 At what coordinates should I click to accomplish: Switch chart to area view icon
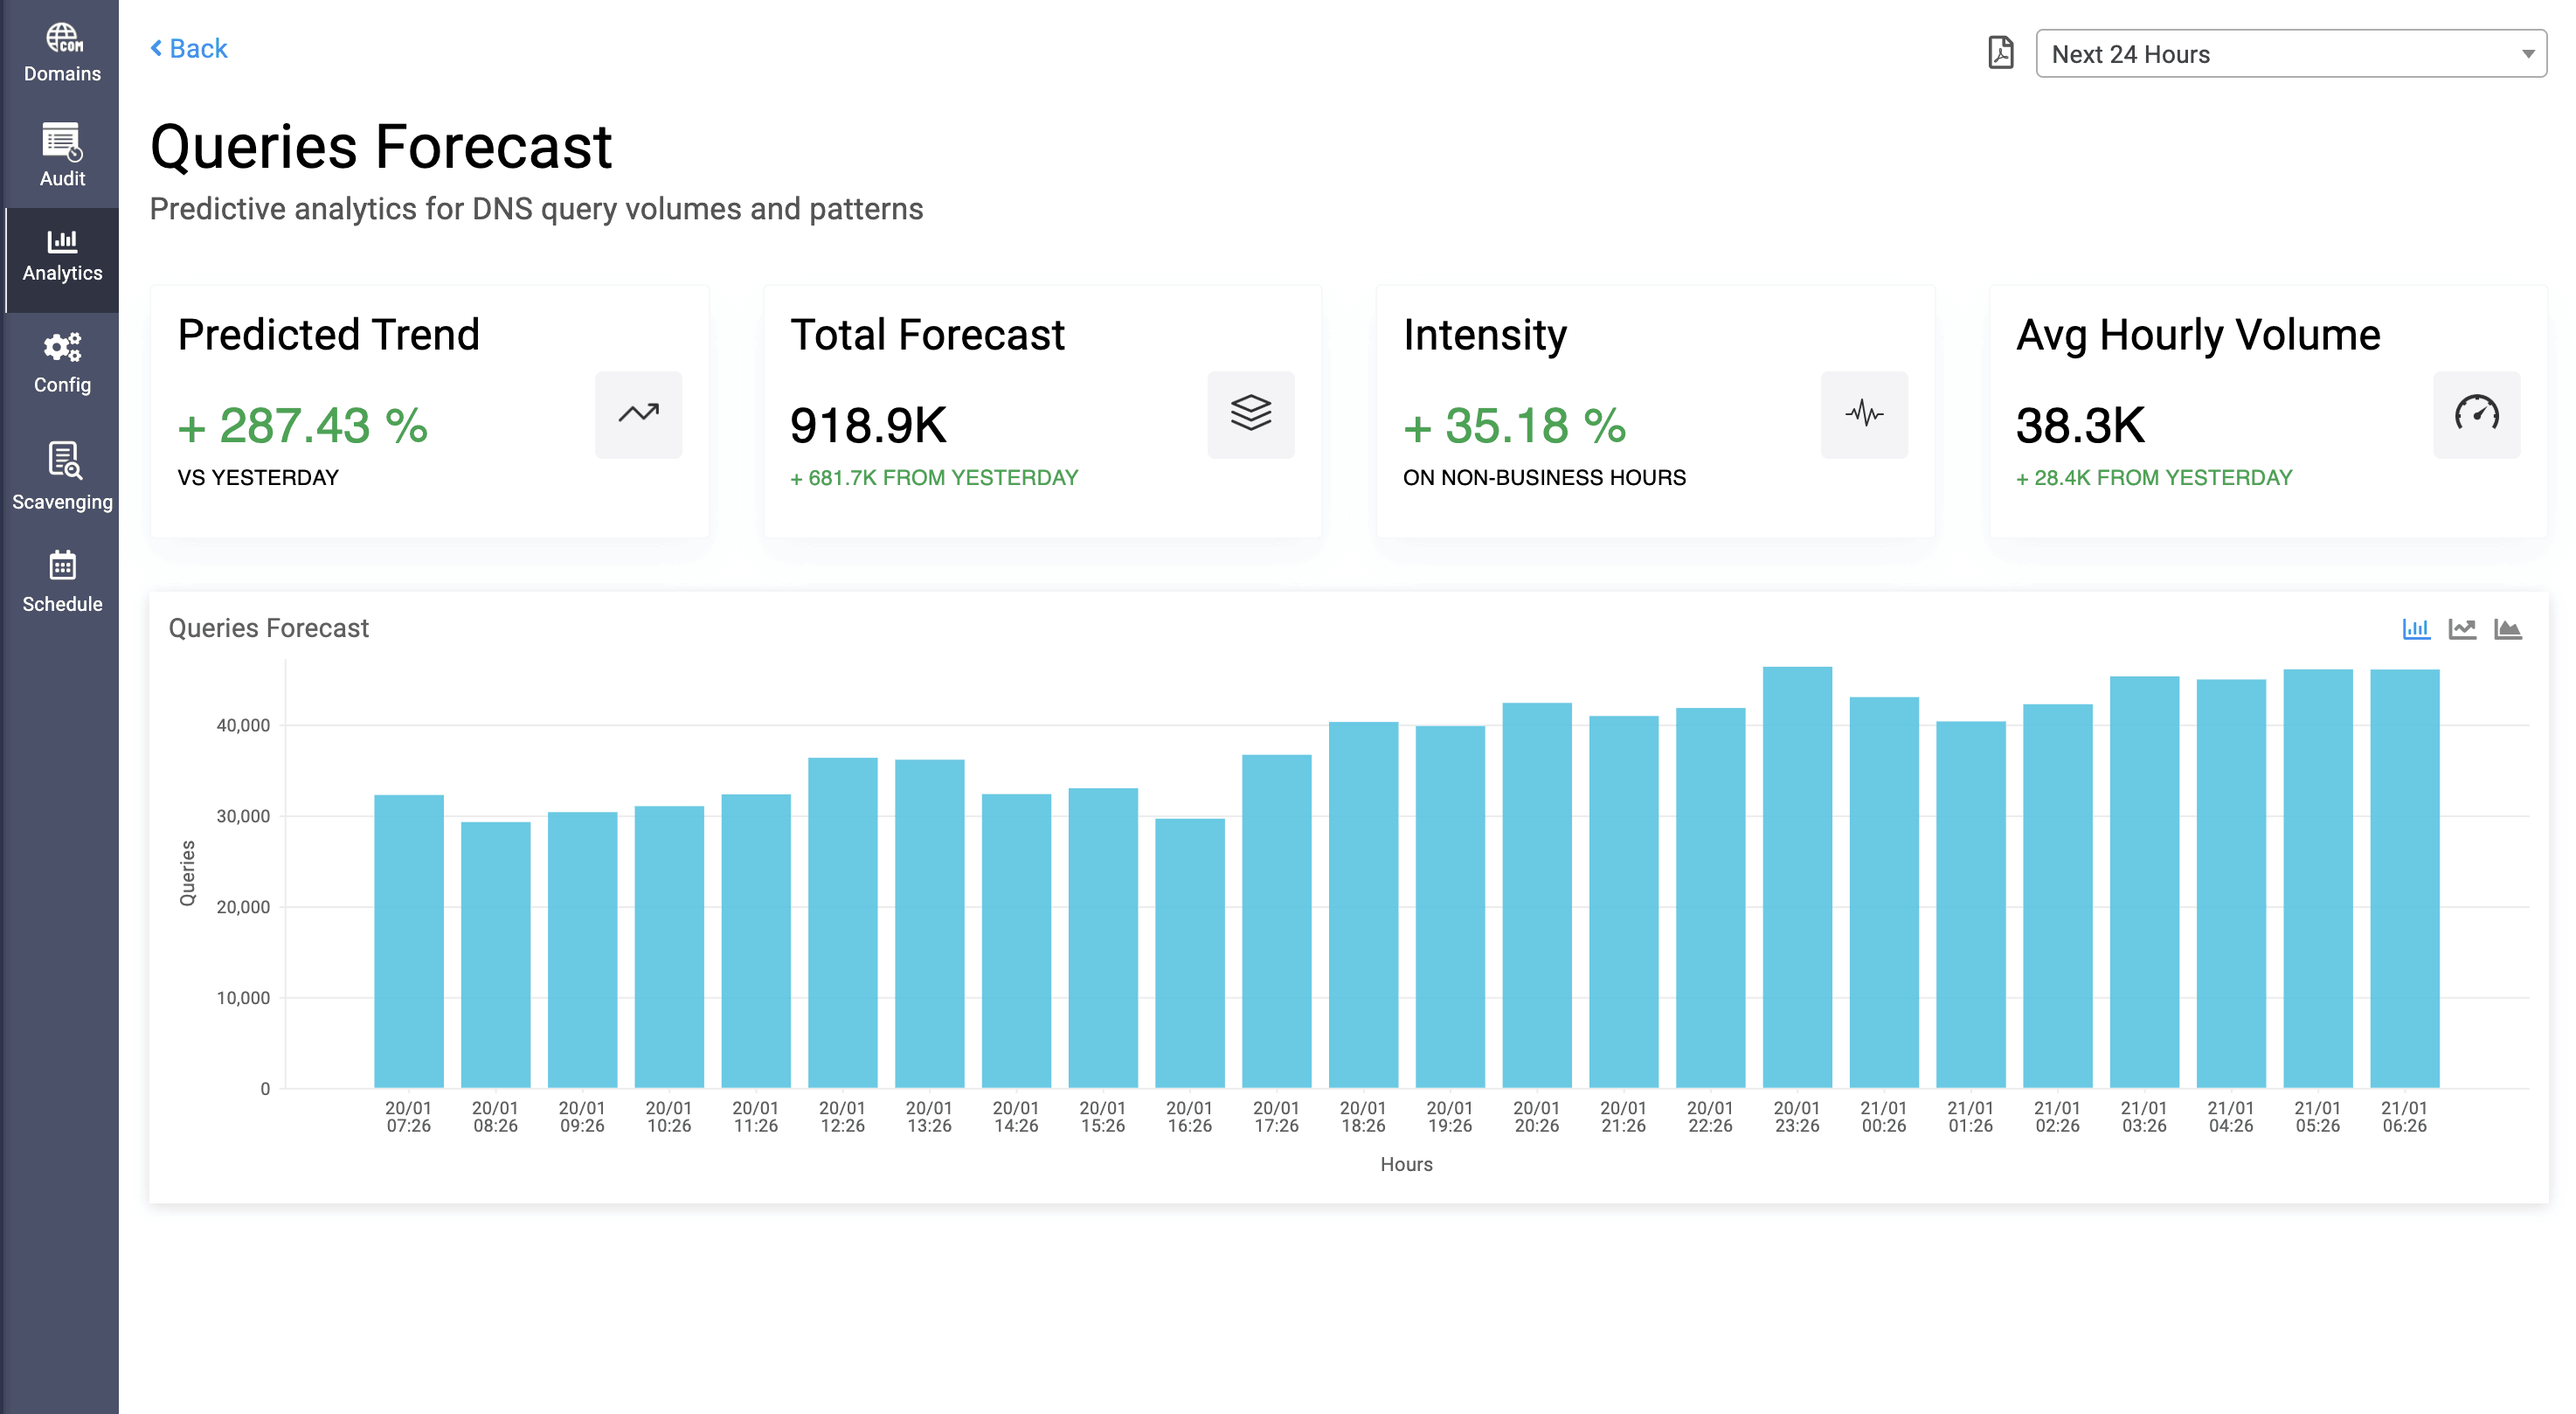[x=2507, y=628]
